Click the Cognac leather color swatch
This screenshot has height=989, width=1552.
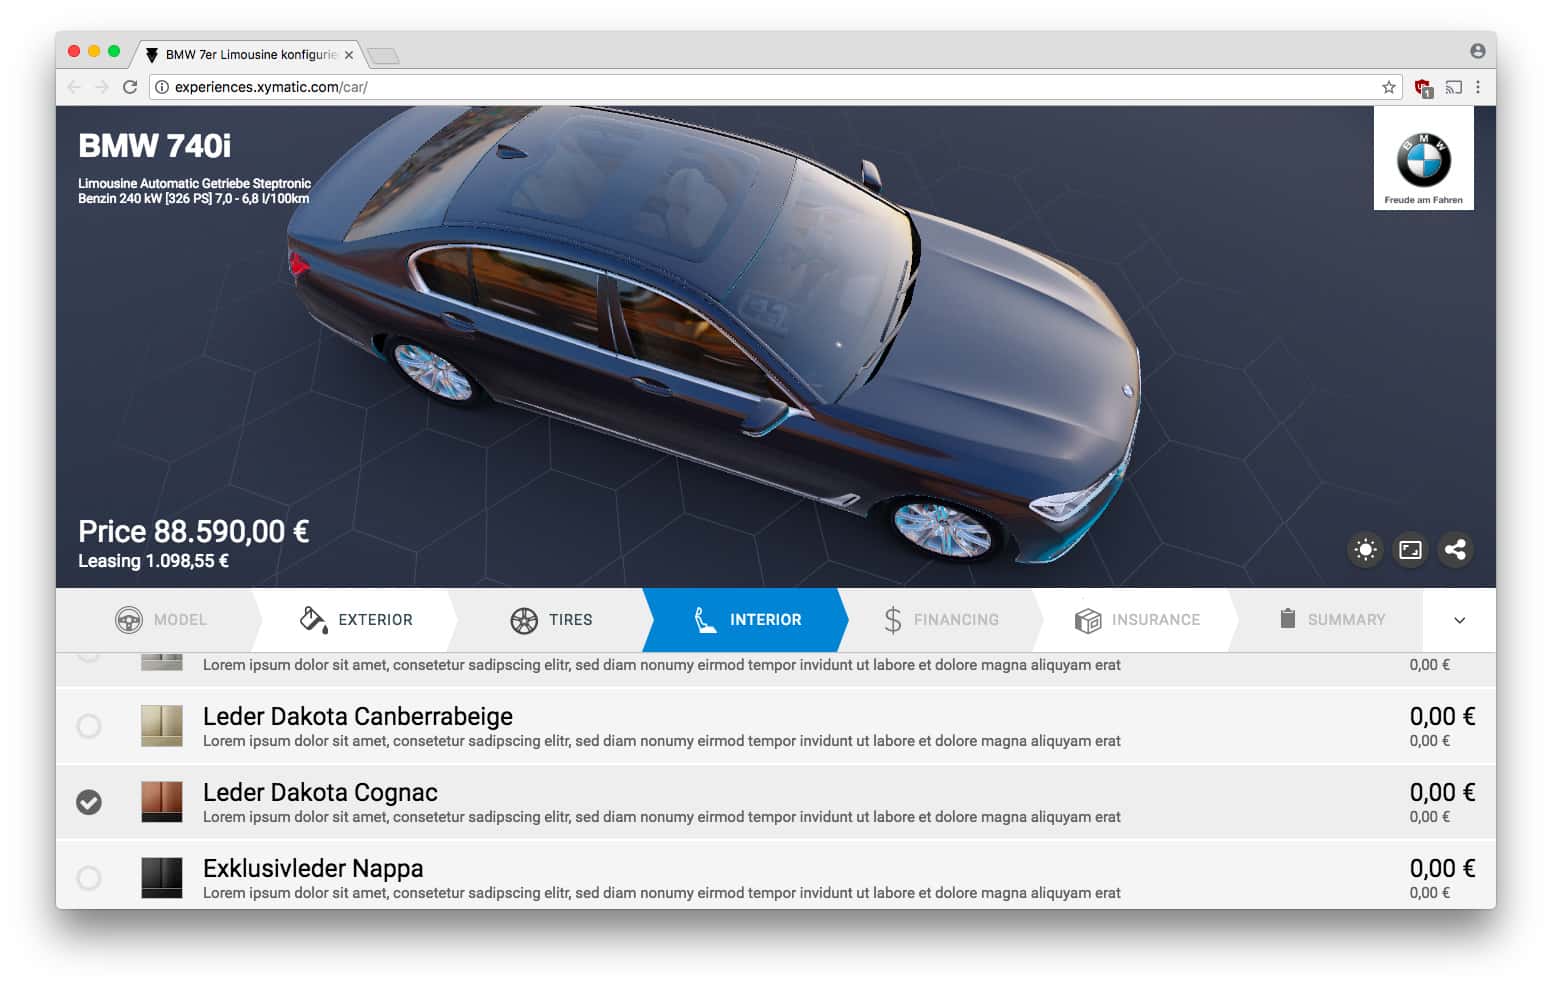pyautogui.click(x=162, y=802)
